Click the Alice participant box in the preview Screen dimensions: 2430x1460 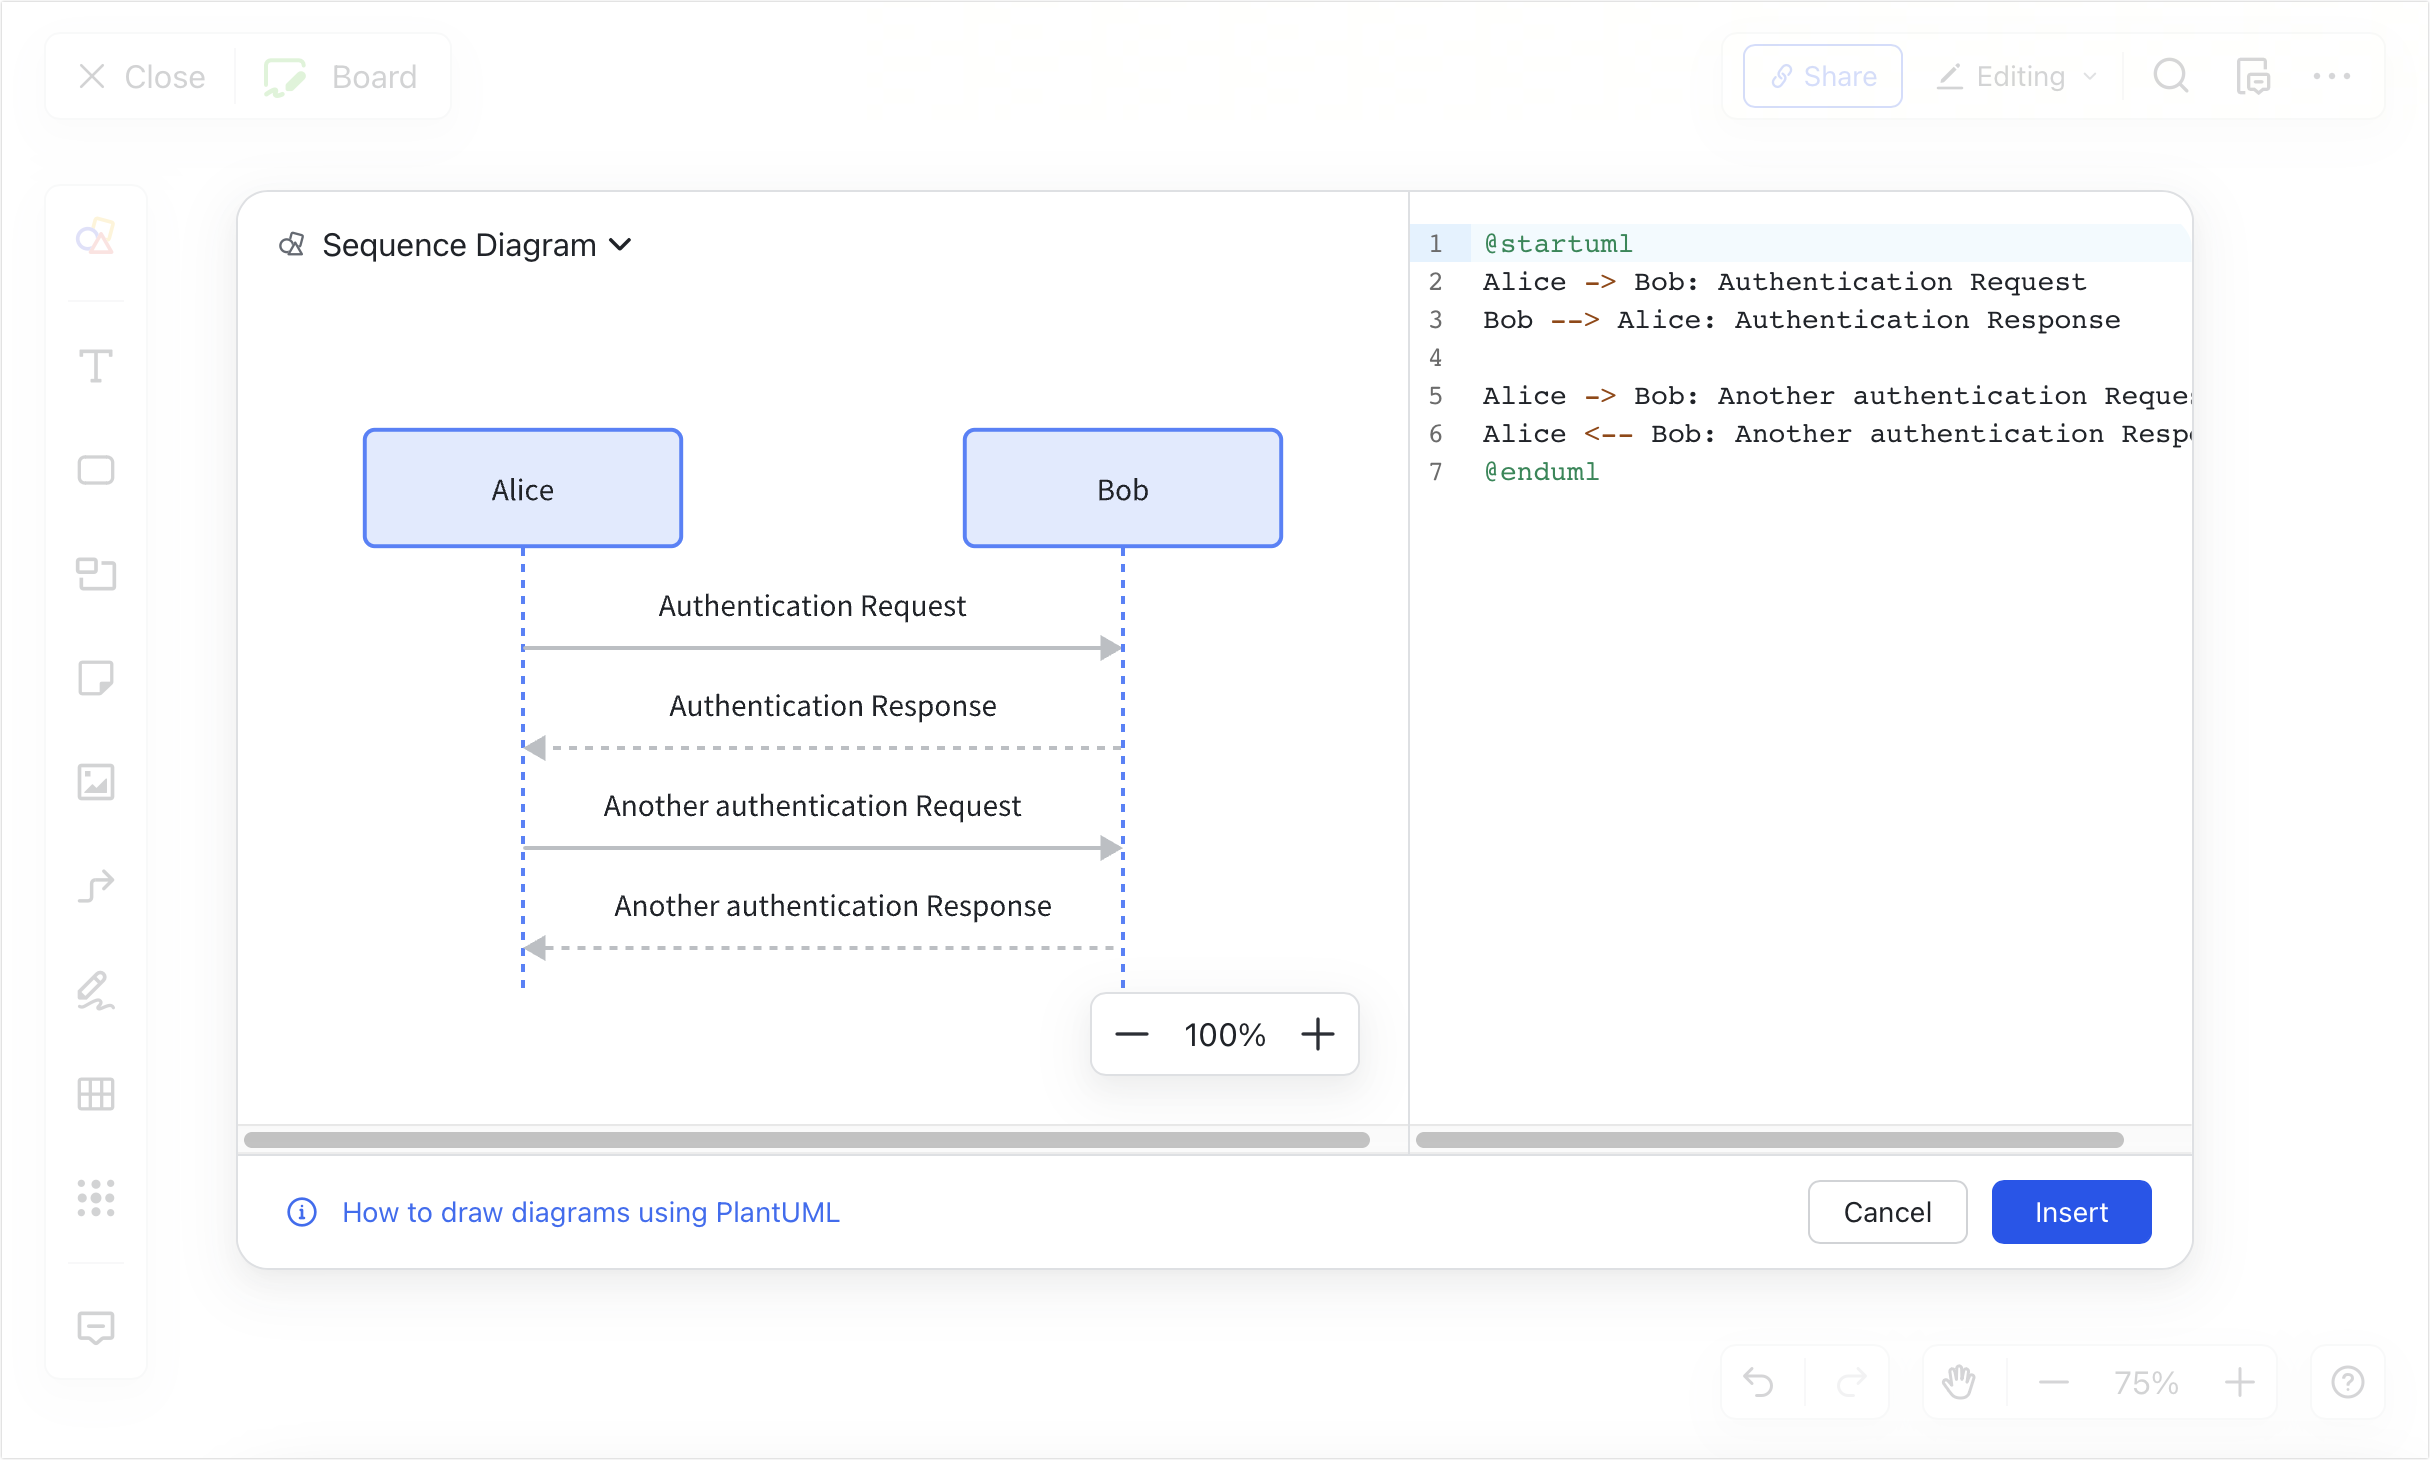tap(523, 488)
